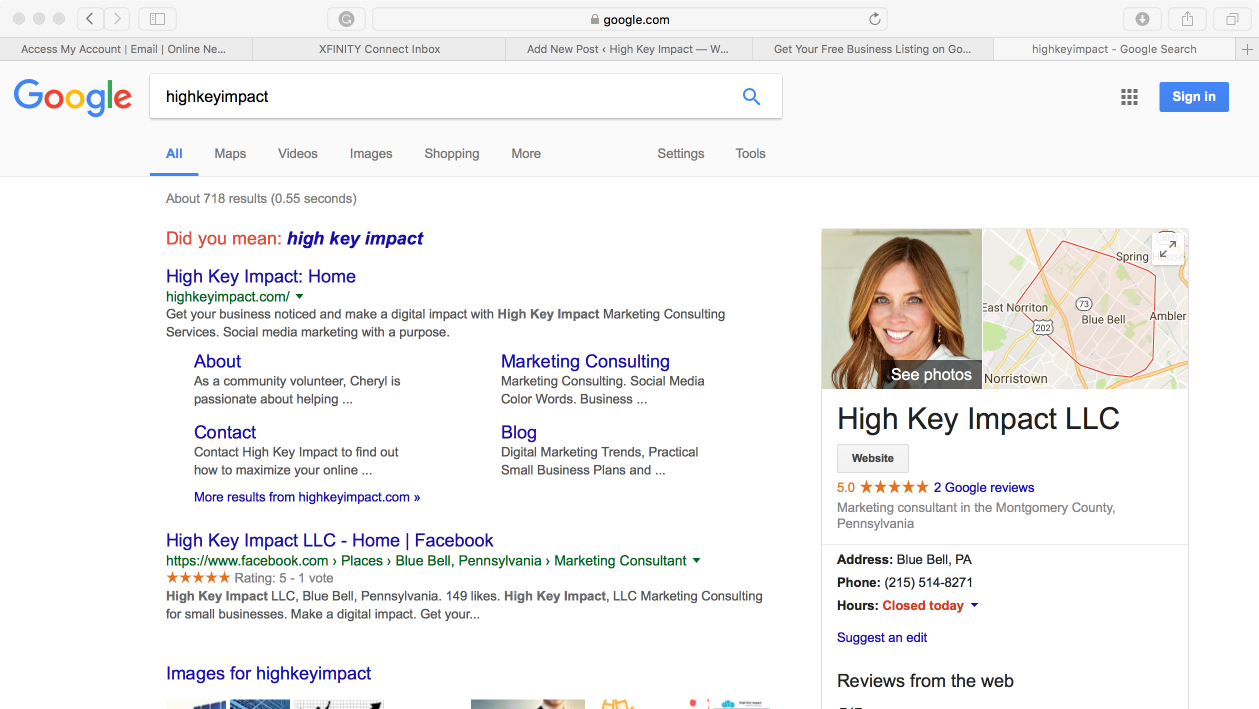Viewport: 1259px width, 709px height.
Task: Open the Contact sitelink
Action: (x=225, y=433)
